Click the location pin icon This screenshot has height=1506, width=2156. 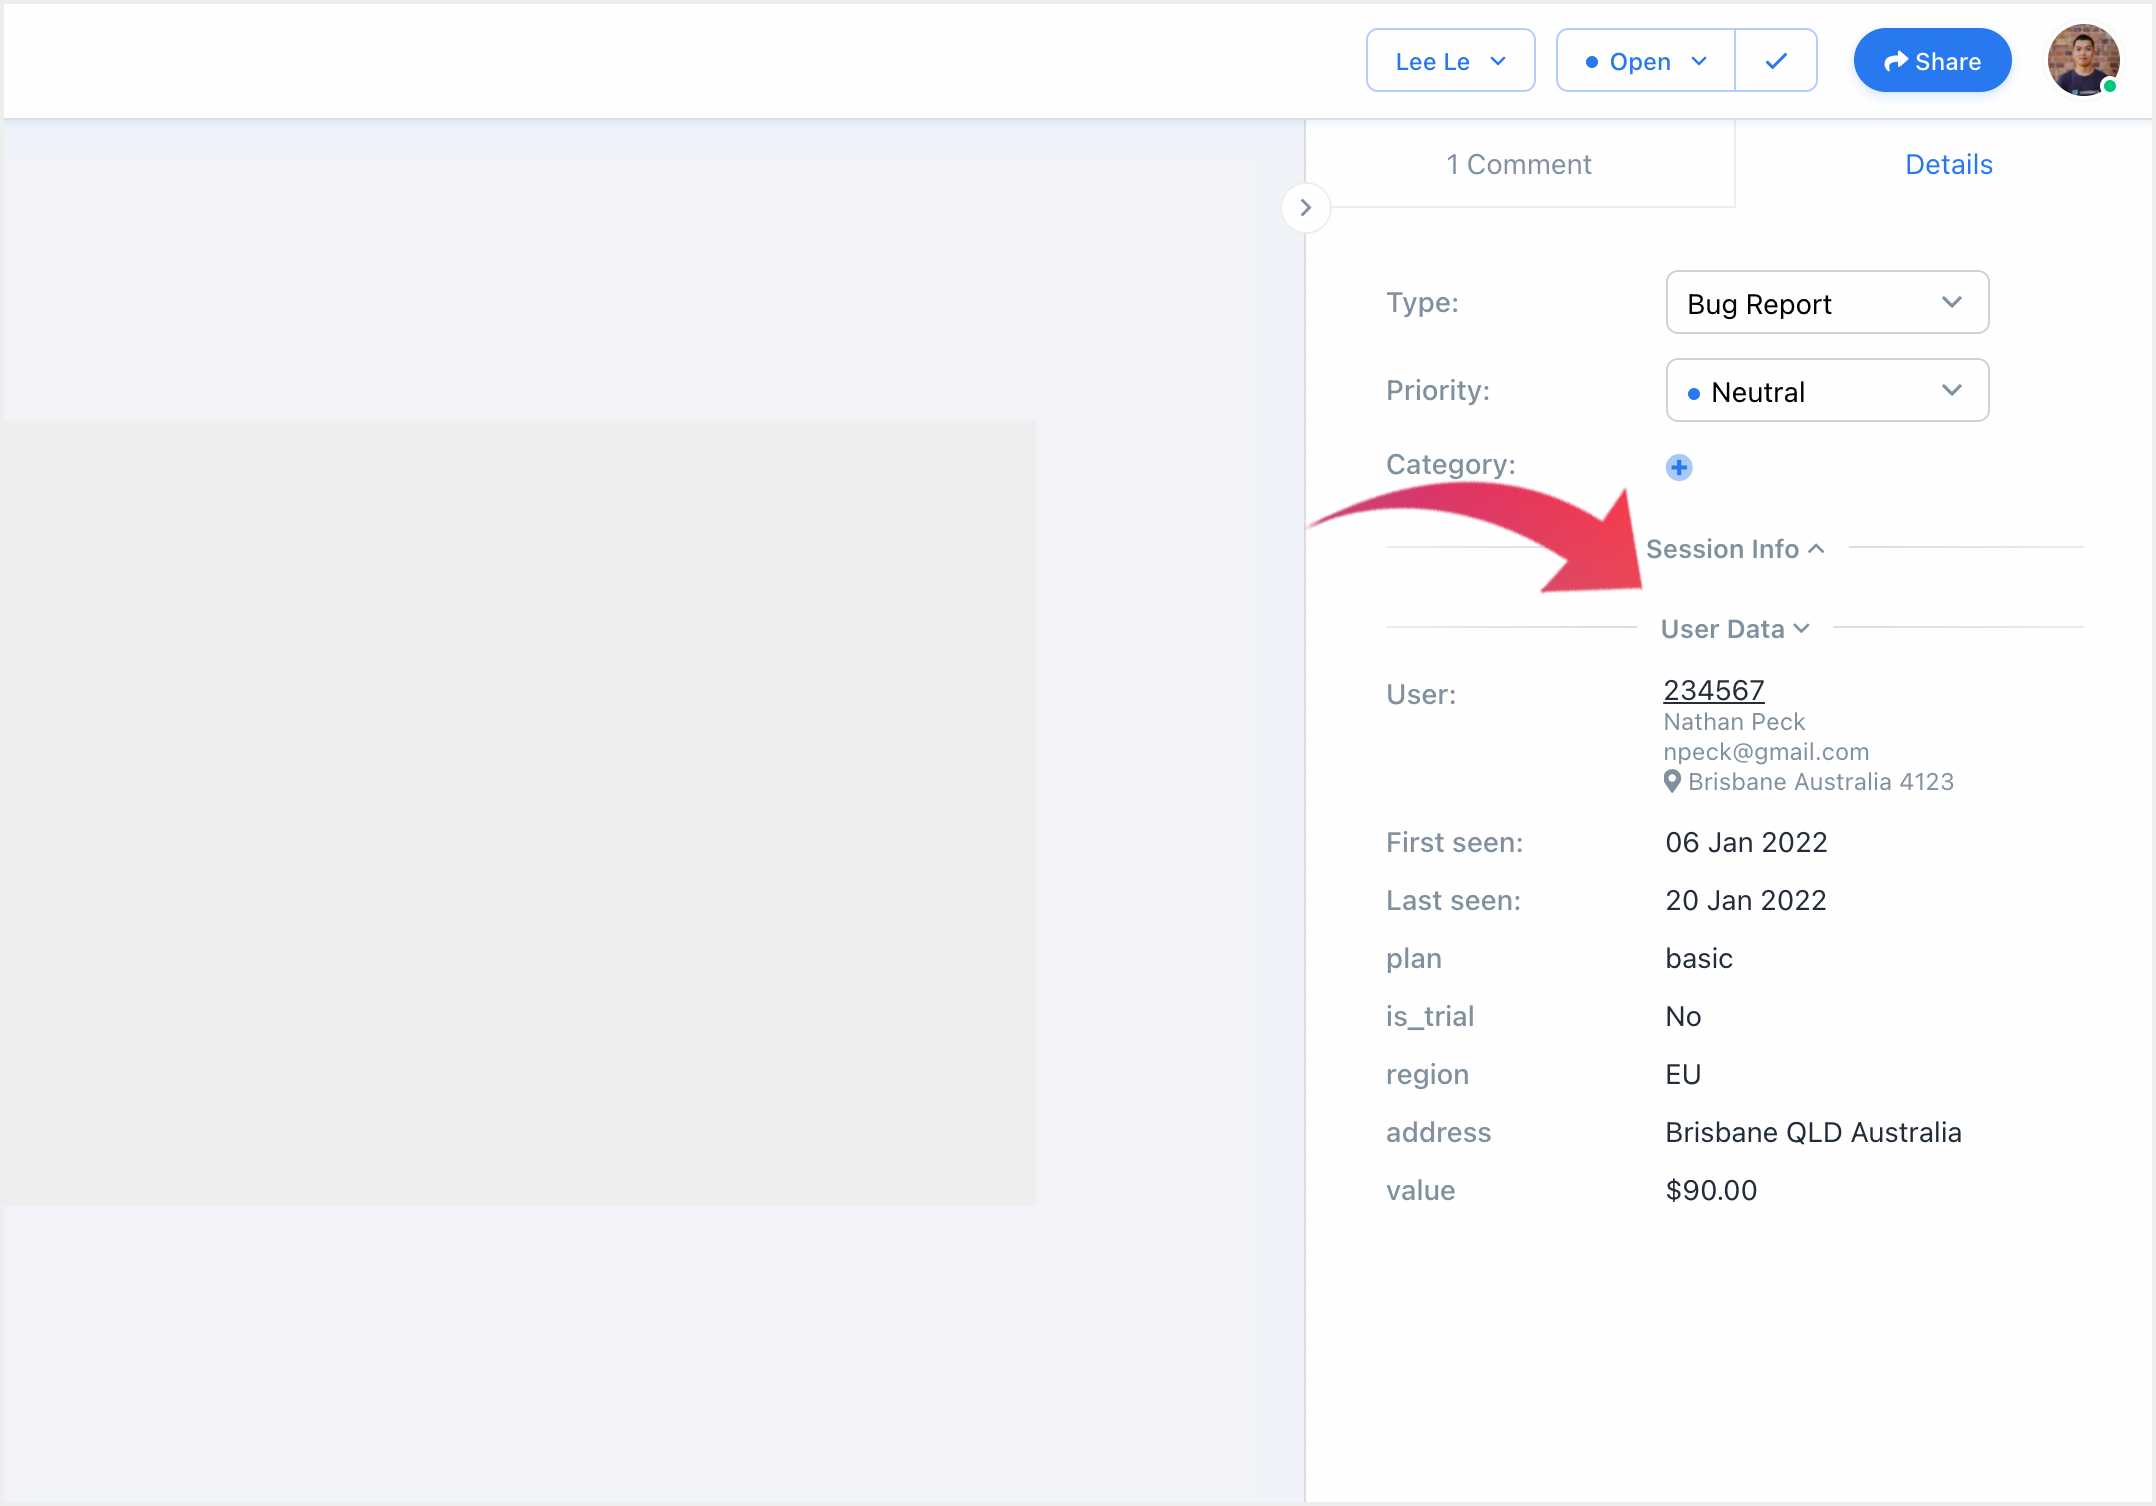[x=1672, y=781]
